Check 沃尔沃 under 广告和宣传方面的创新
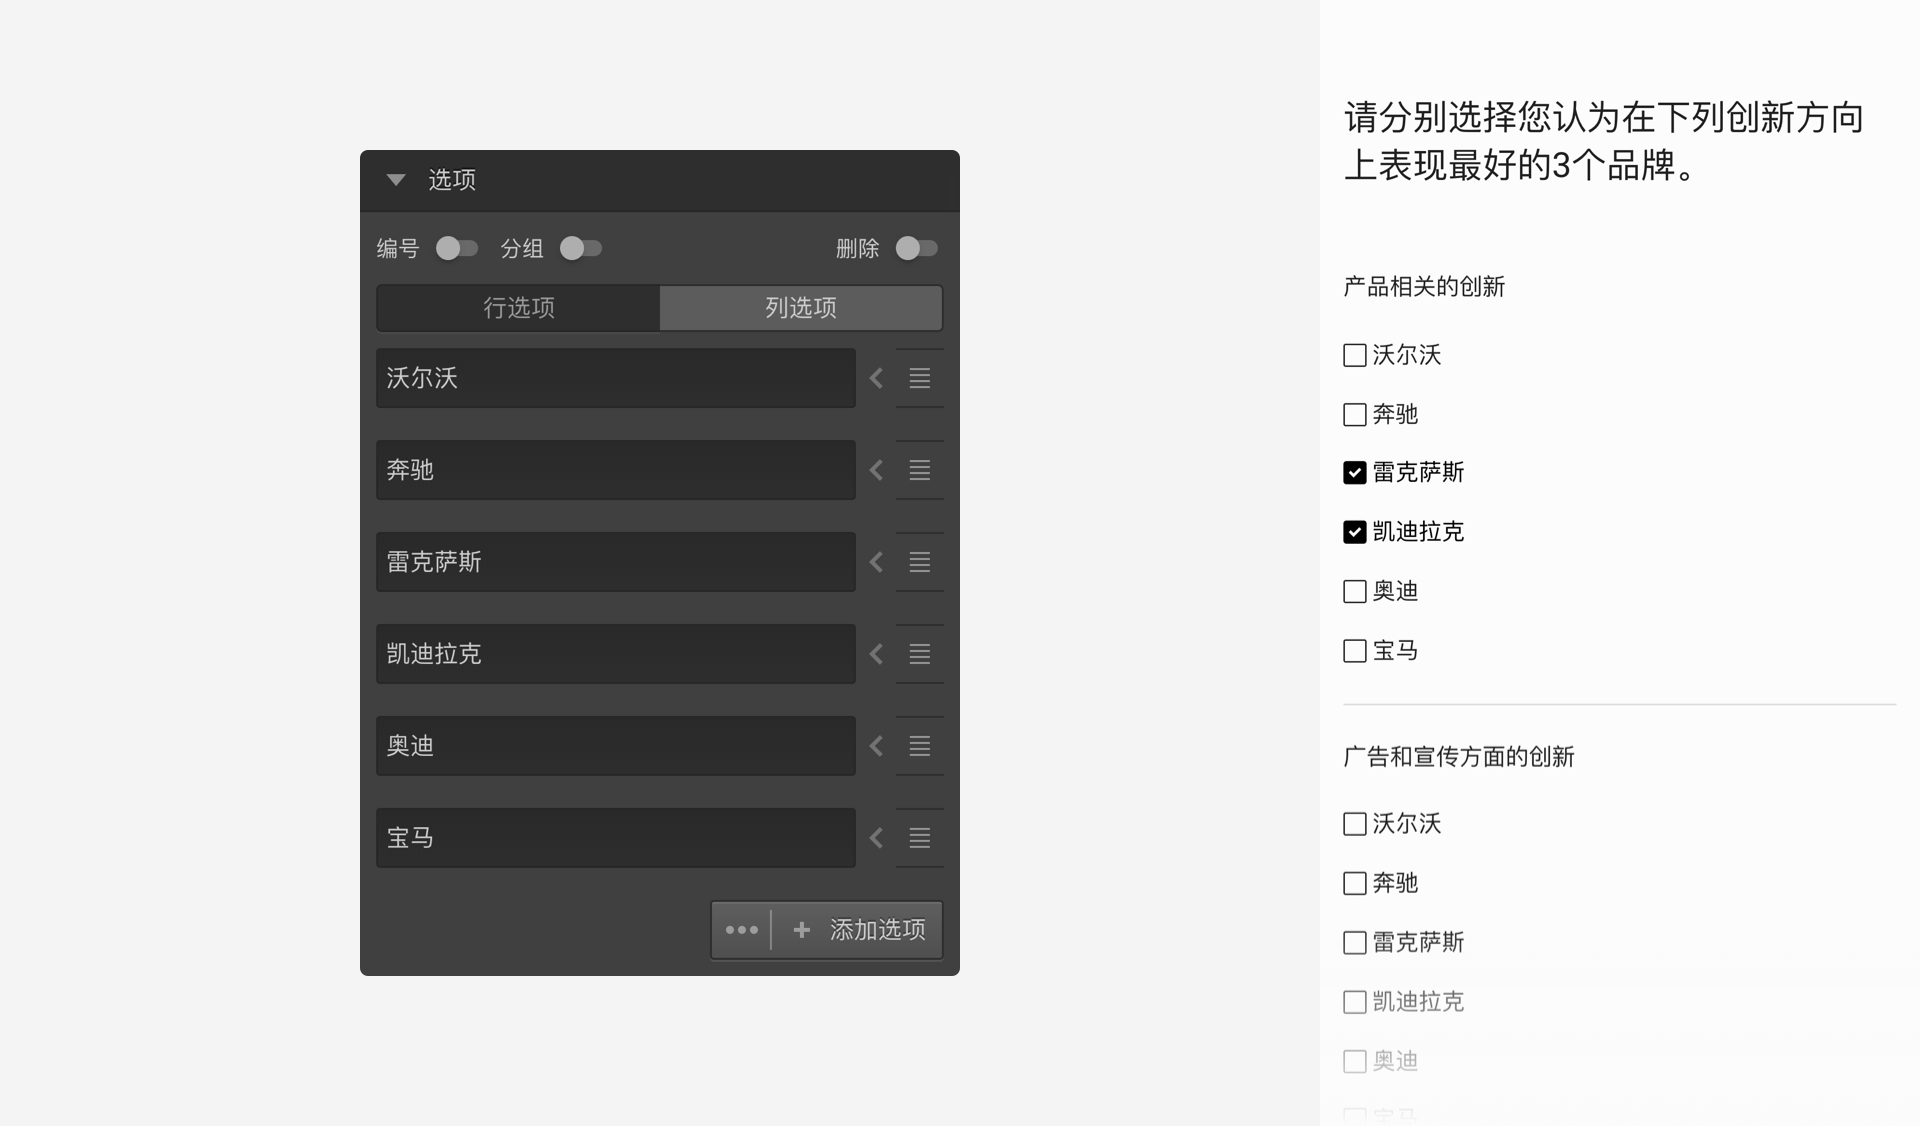Screen dimensions: 1920x1126 [x=1355, y=824]
